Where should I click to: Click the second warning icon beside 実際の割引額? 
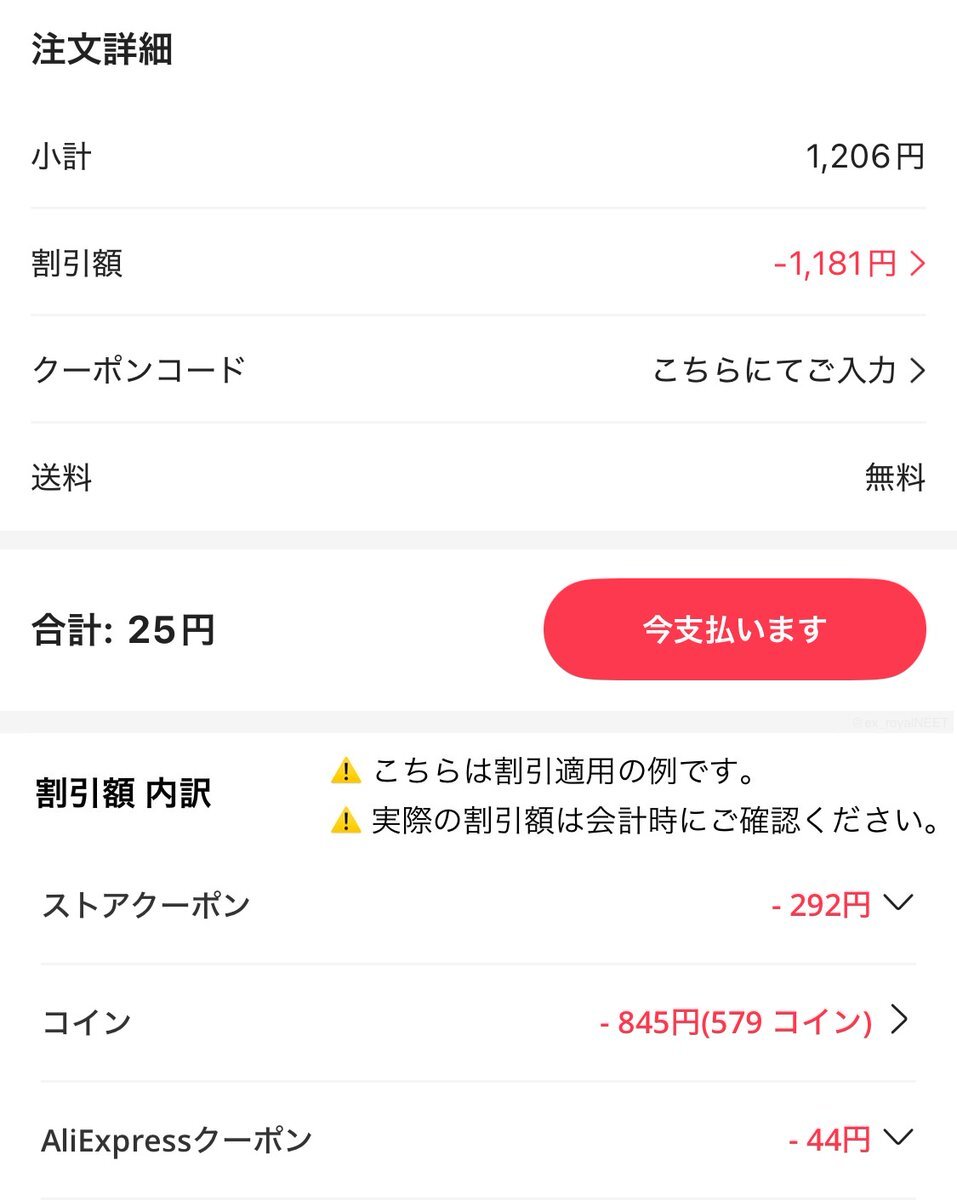345,821
